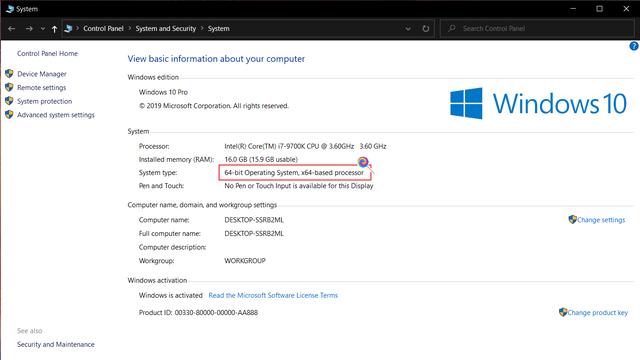
Task: Click the Back navigation arrow
Action: (11, 29)
